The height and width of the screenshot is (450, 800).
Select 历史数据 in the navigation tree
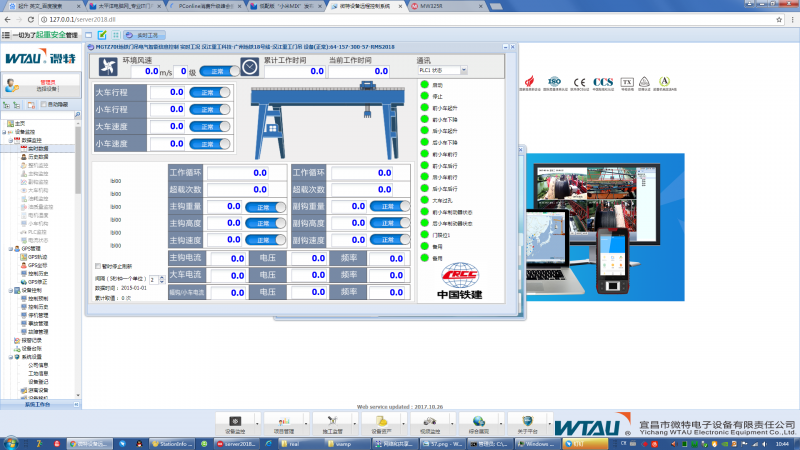(38, 157)
